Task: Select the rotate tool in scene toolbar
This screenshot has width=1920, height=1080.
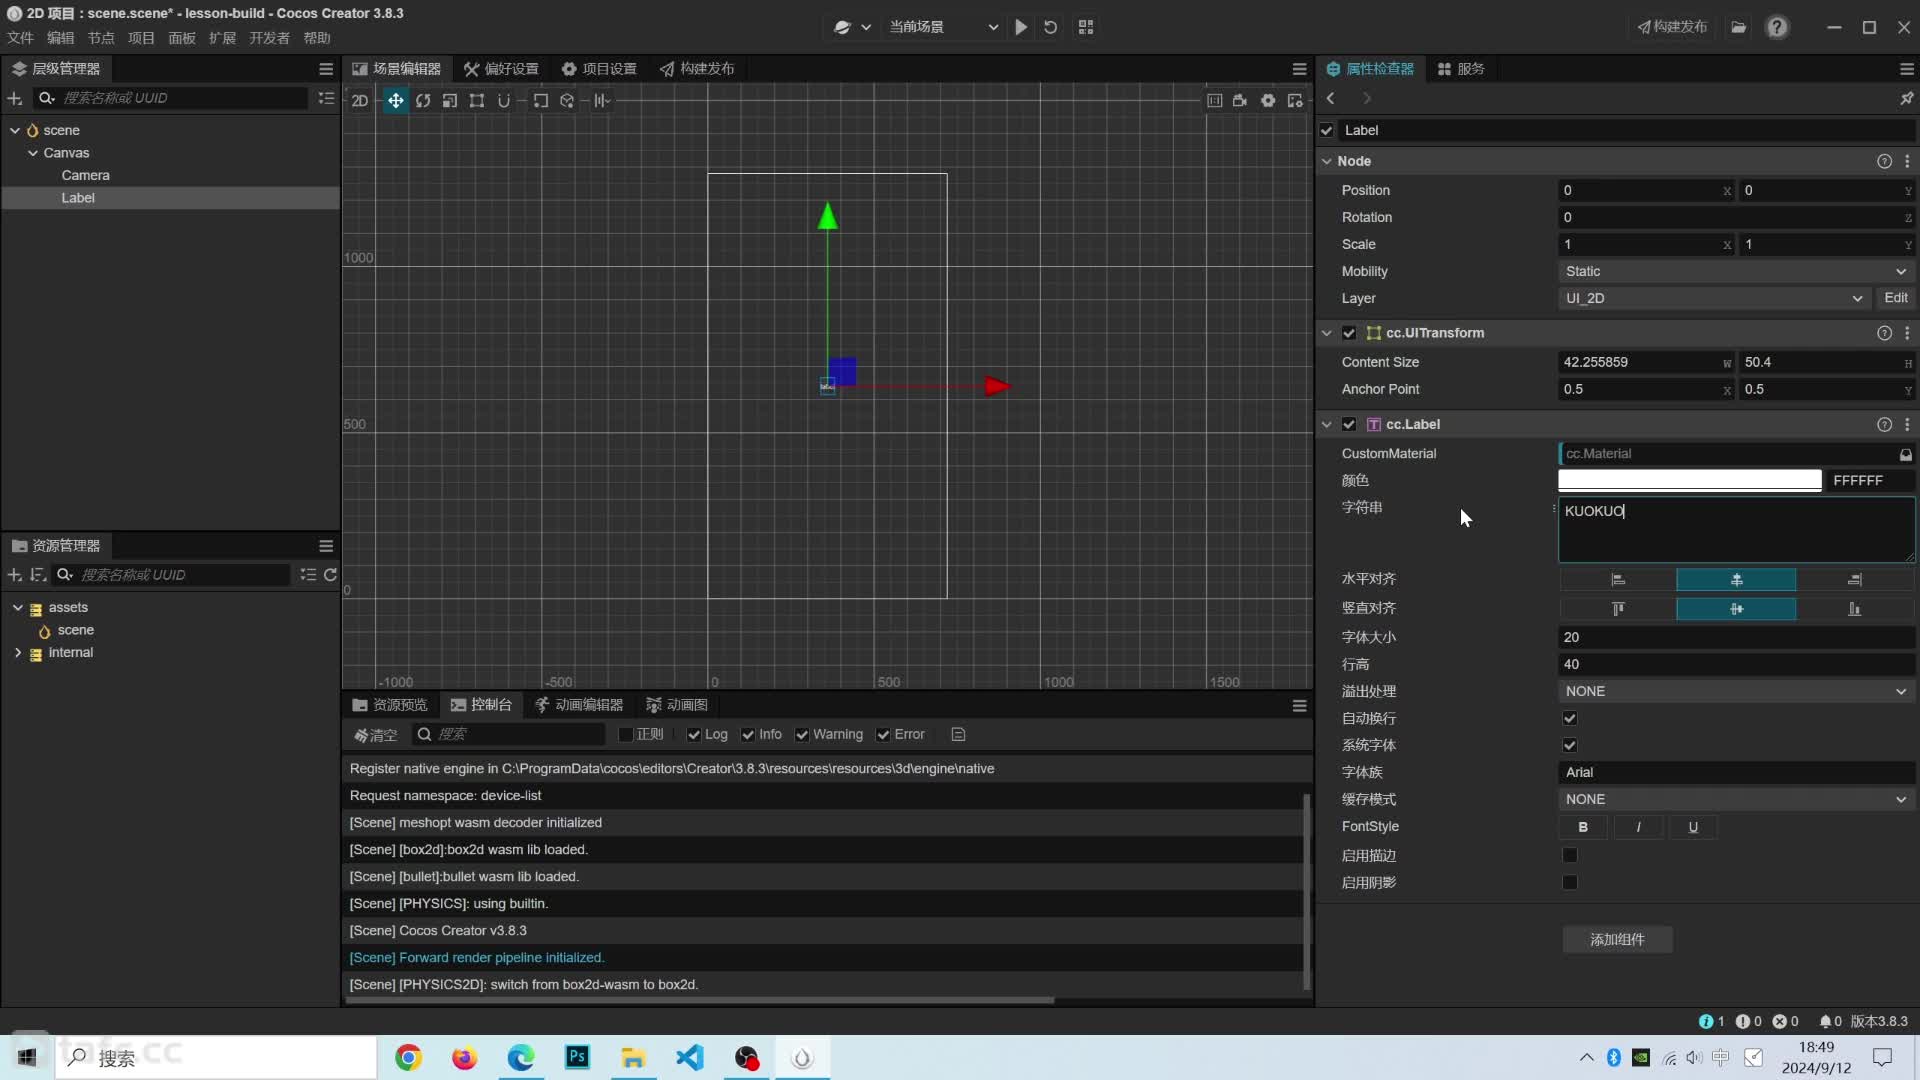Action: click(x=423, y=100)
